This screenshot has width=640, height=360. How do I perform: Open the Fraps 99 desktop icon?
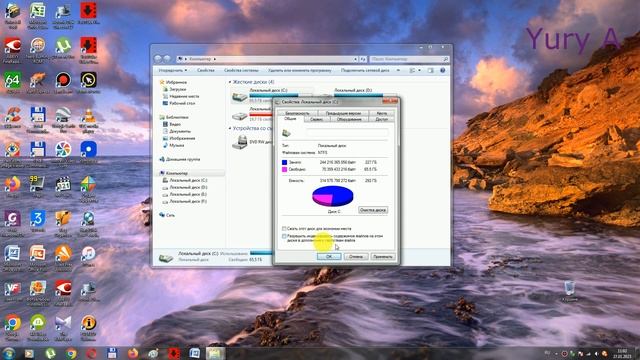[38, 184]
